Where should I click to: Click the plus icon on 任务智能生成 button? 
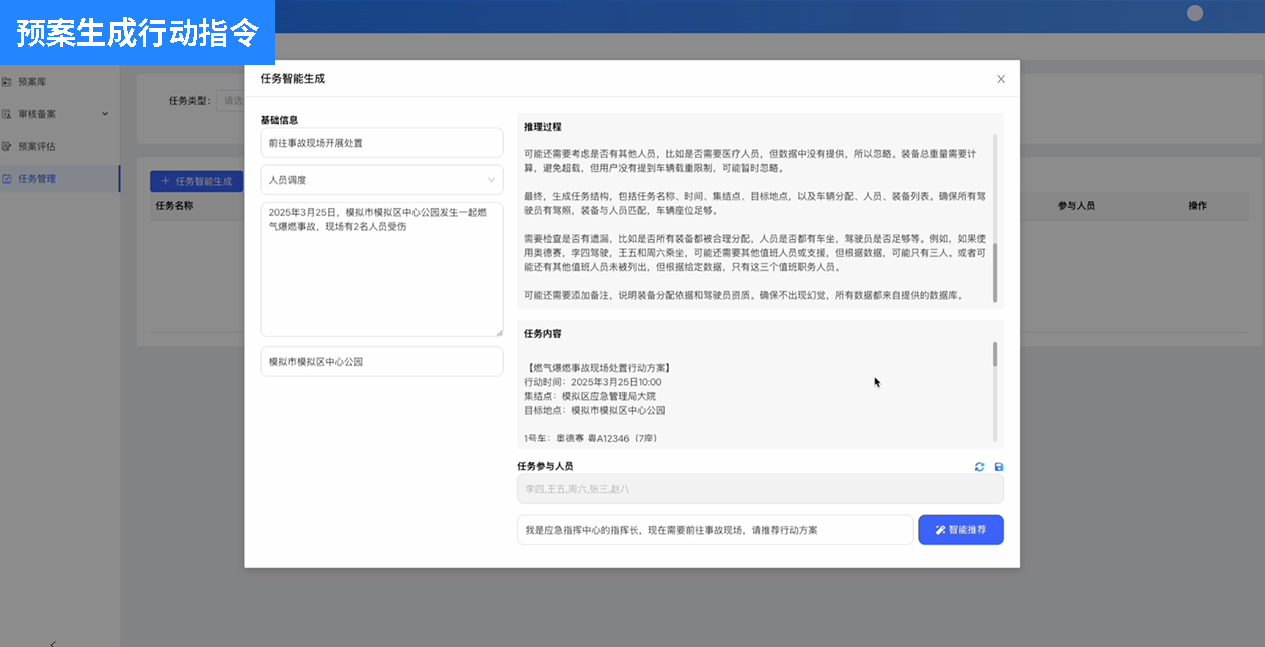(x=165, y=181)
